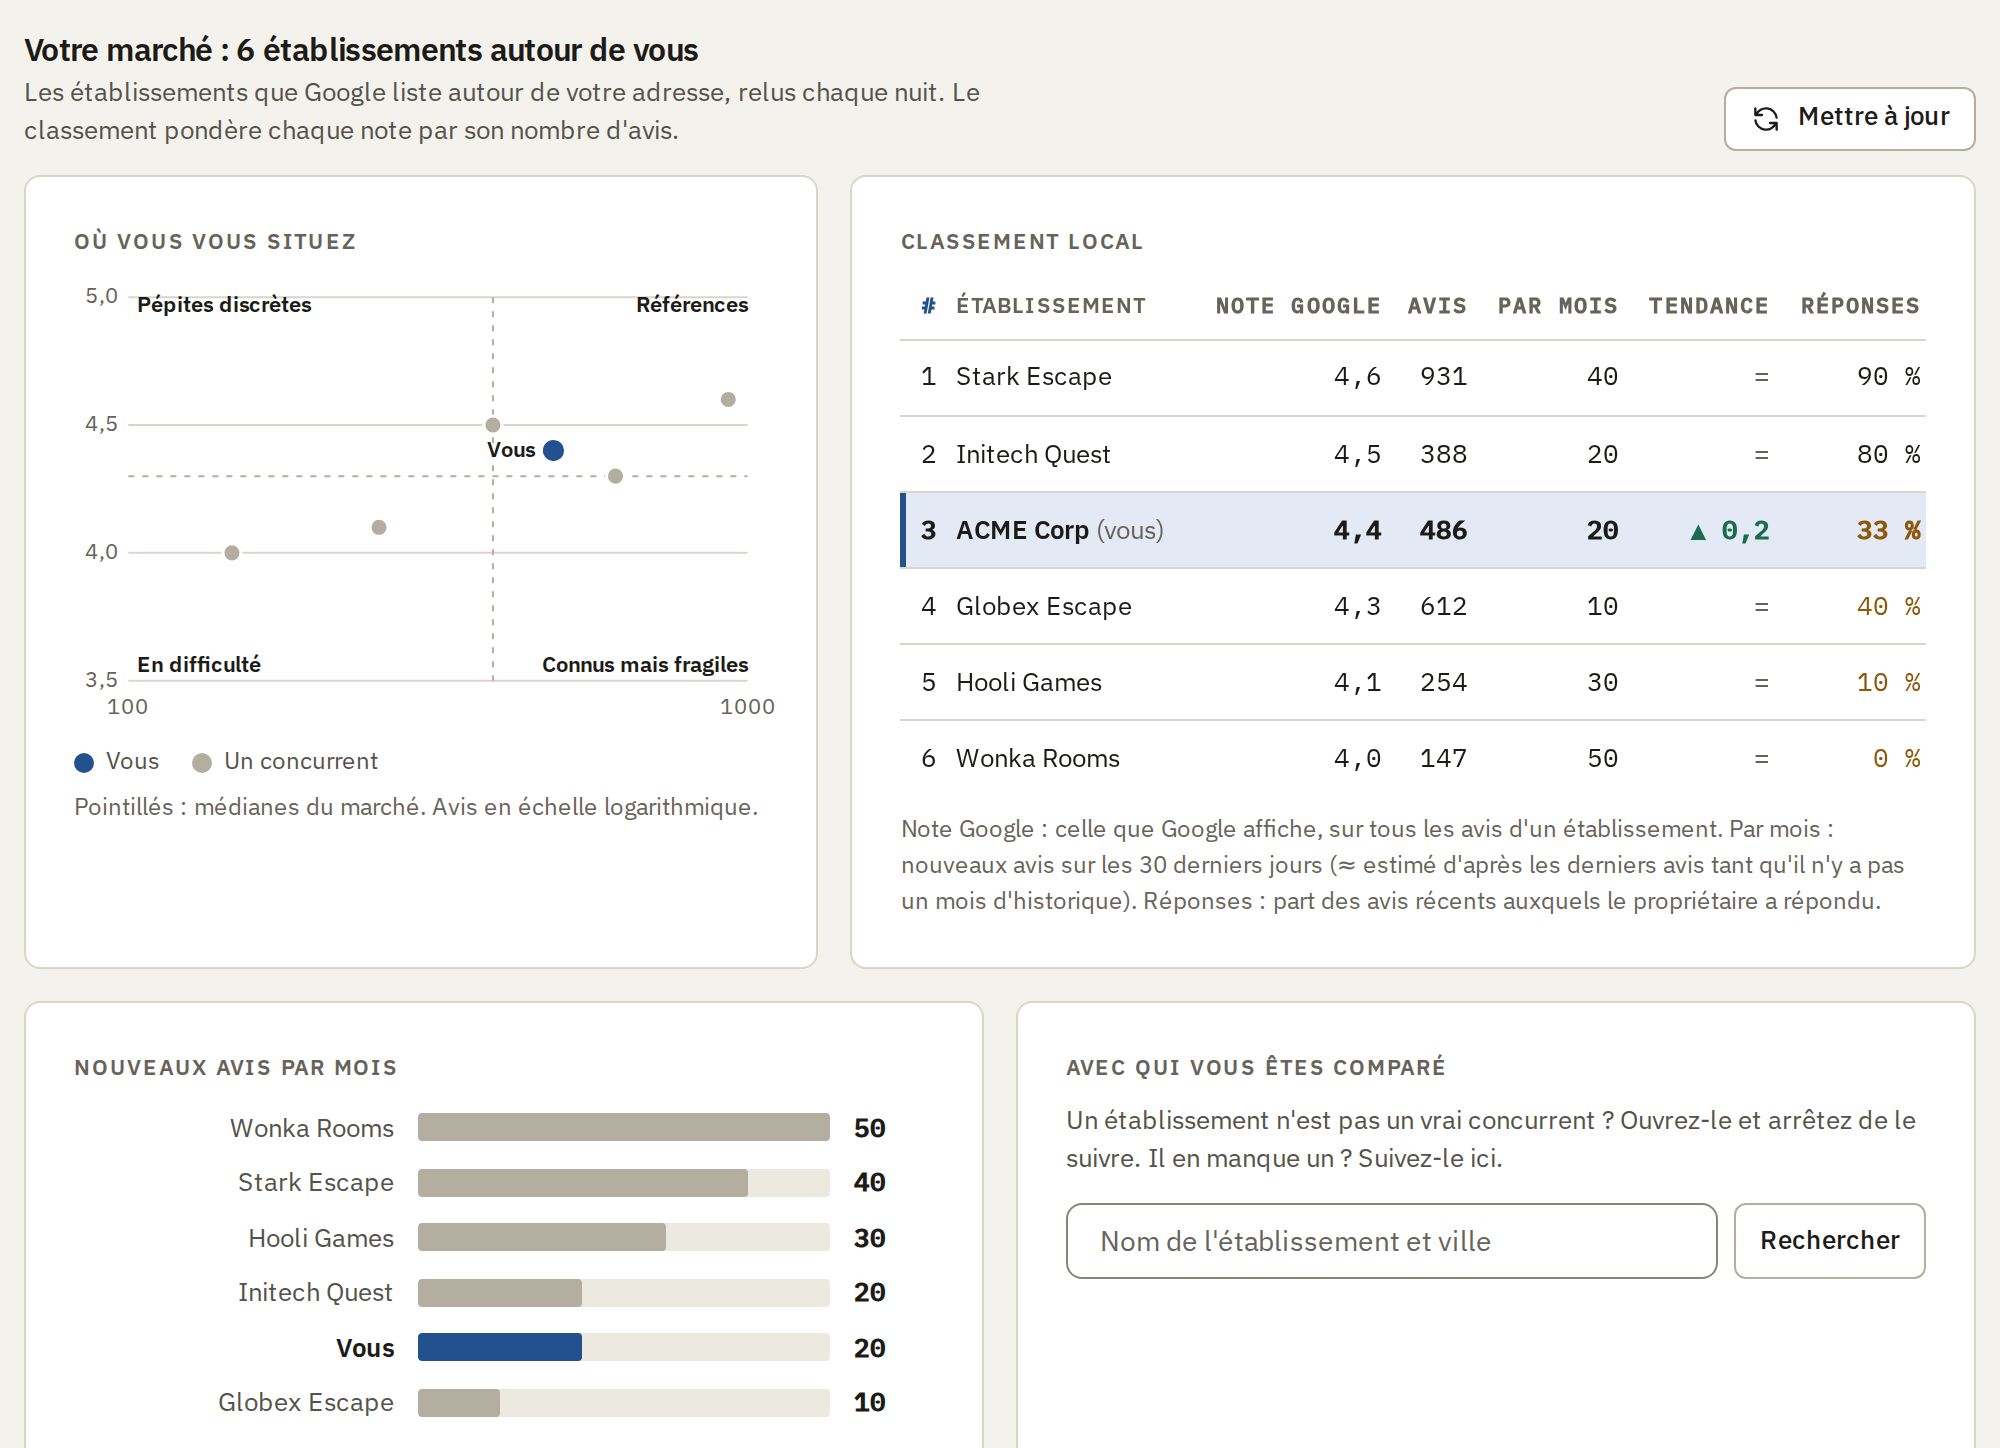Click the Globex Escape bar showing 10
Viewport: 2000px width, 1448px height.
459,1403
